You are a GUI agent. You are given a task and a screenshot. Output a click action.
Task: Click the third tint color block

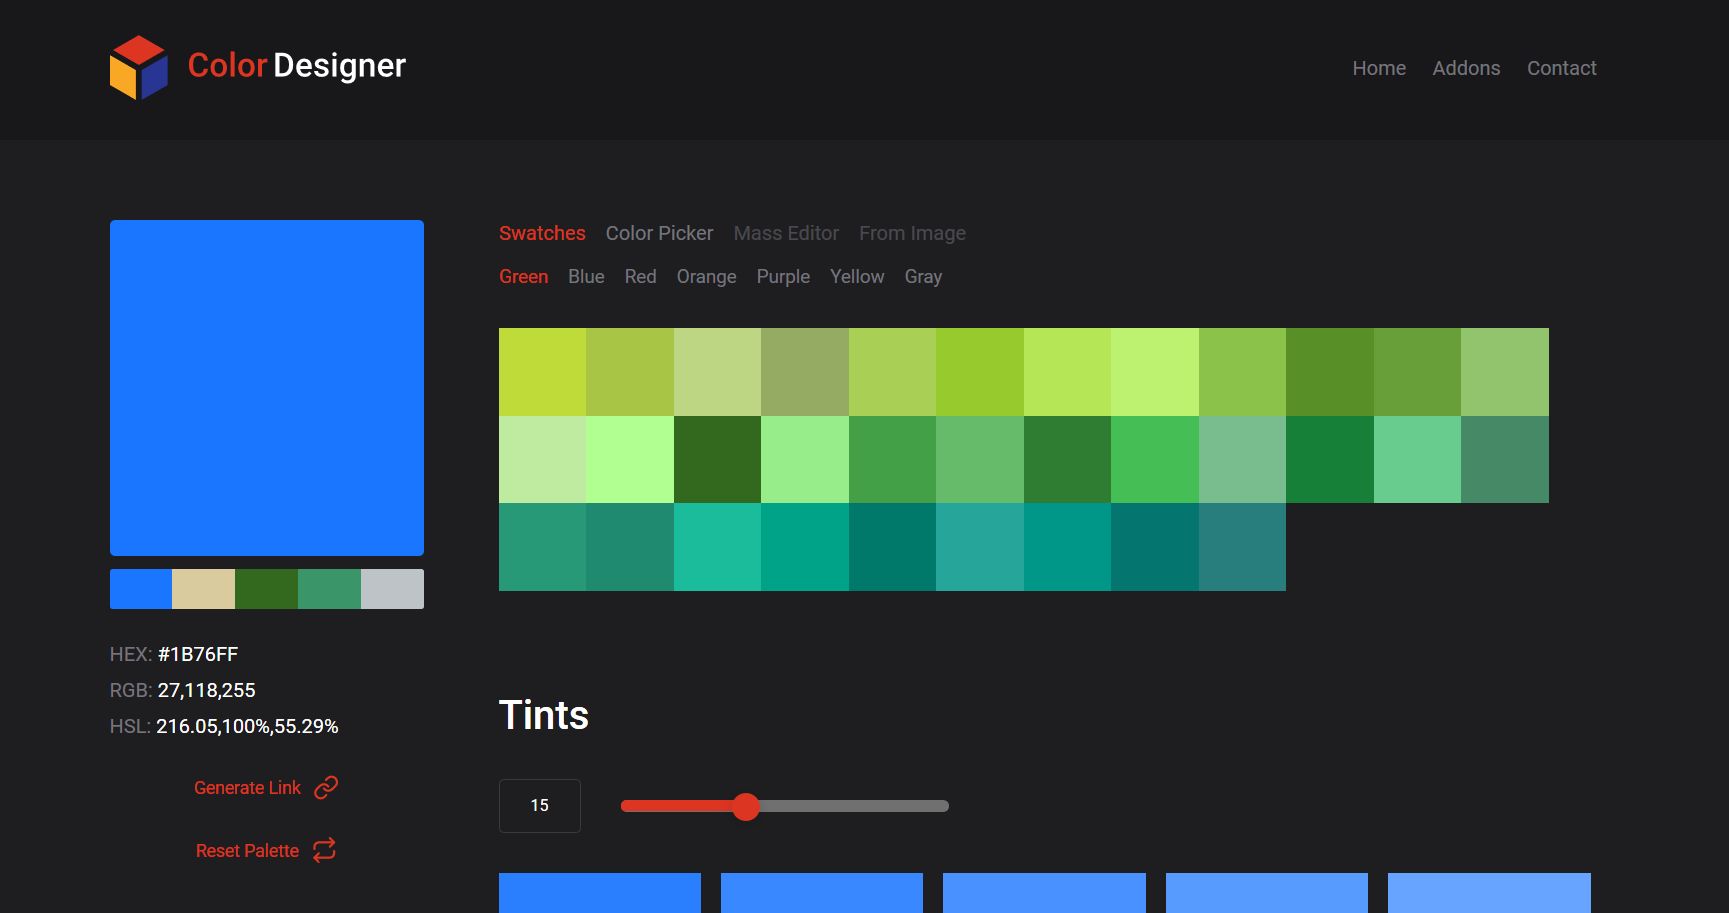pyautogui.click(x=1044, y=893)
